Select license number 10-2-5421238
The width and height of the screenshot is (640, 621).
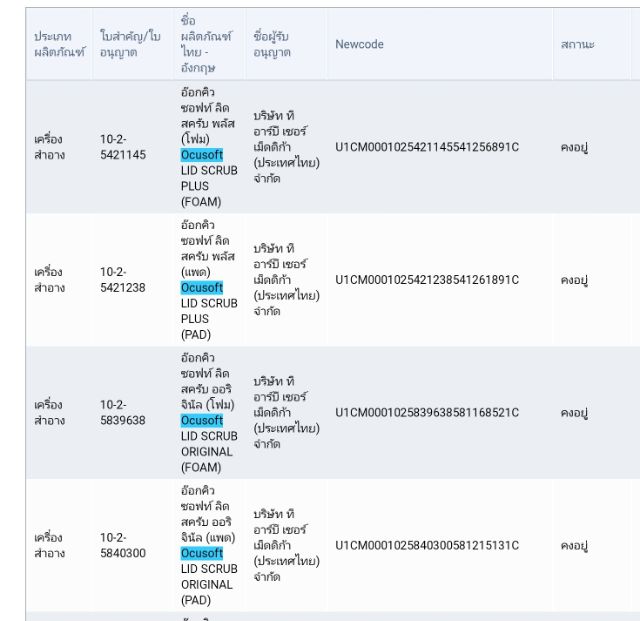[x=123, y=280]
